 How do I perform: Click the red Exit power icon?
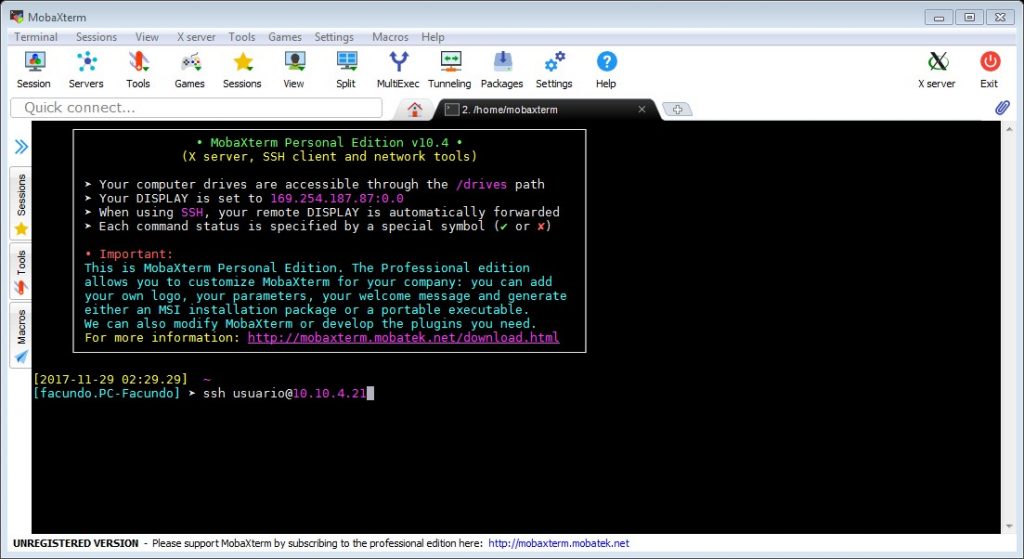point(989,70)
